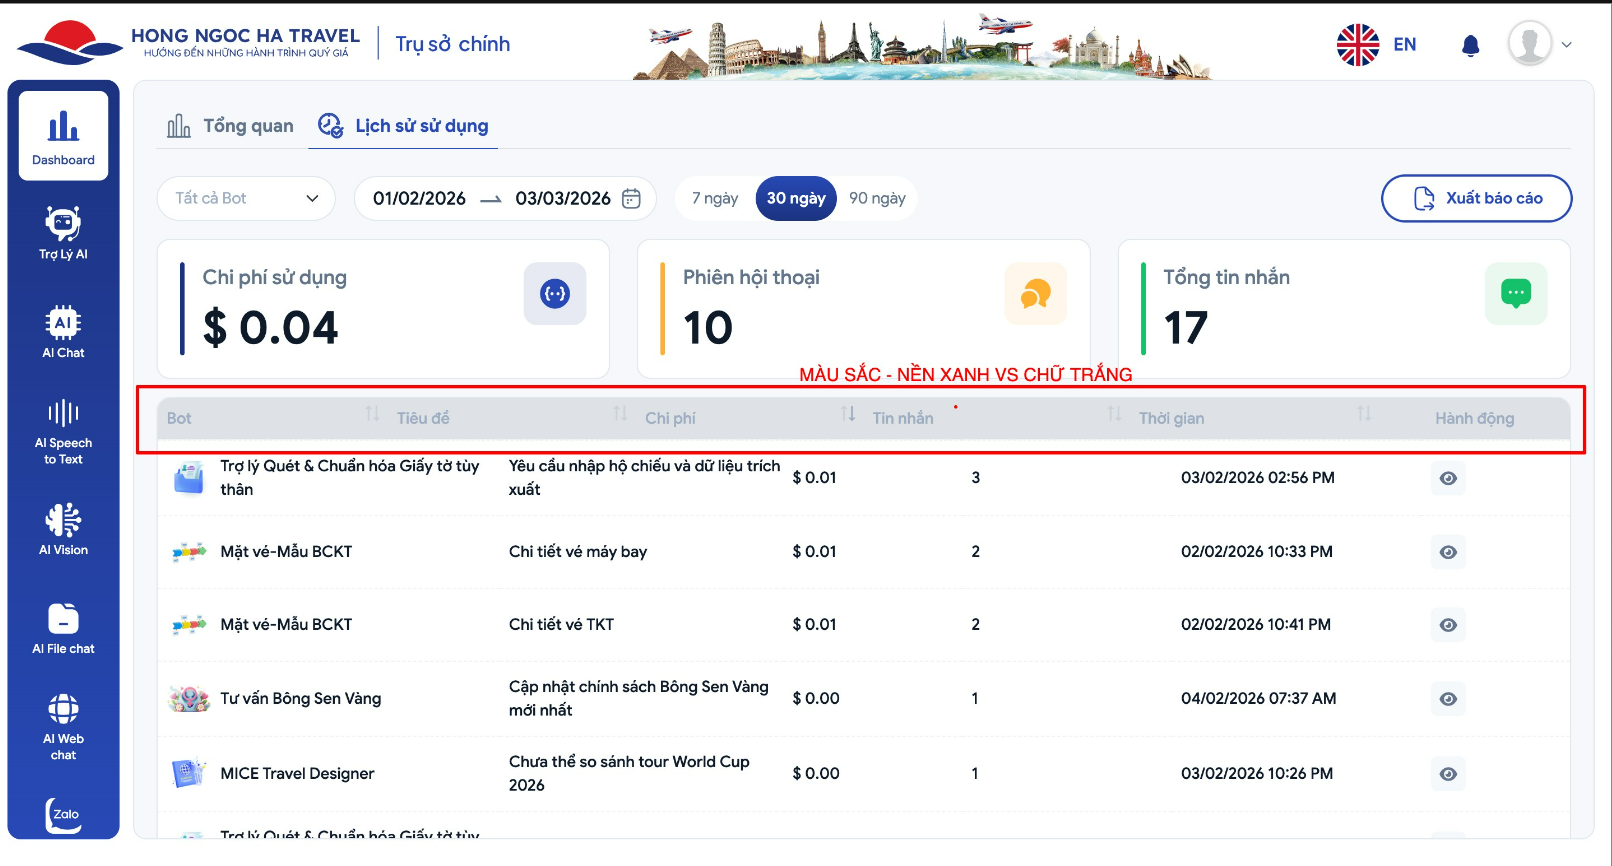This screenshot has height=866, width=1612.
Task: Select the 90 ngày range option
Action: 877,198
